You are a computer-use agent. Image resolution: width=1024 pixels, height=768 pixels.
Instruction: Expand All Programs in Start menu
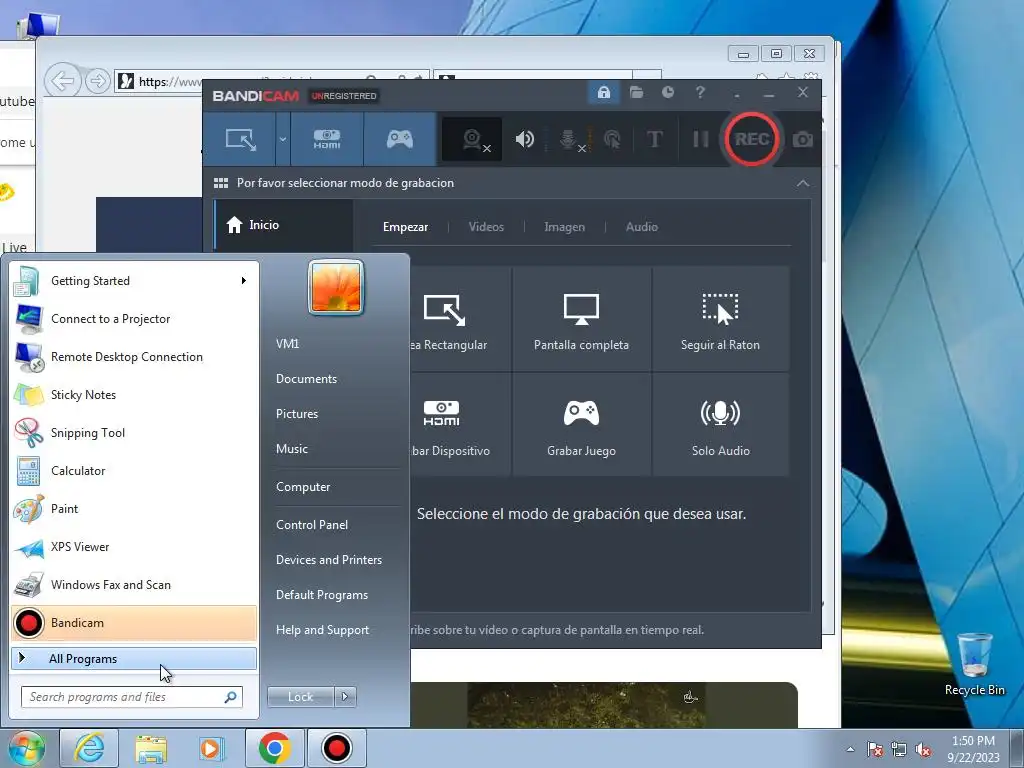tap(134, 659)
